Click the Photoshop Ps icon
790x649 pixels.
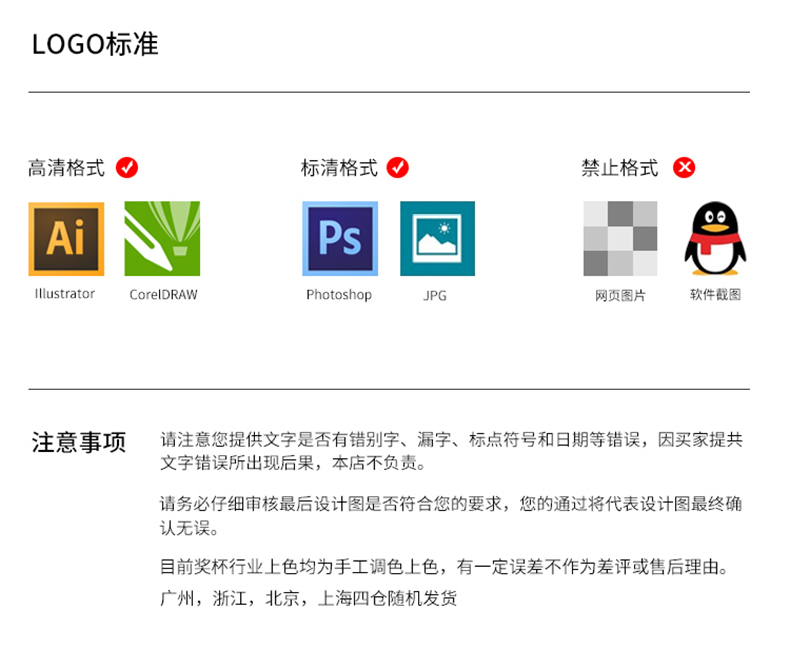point(340,239)
